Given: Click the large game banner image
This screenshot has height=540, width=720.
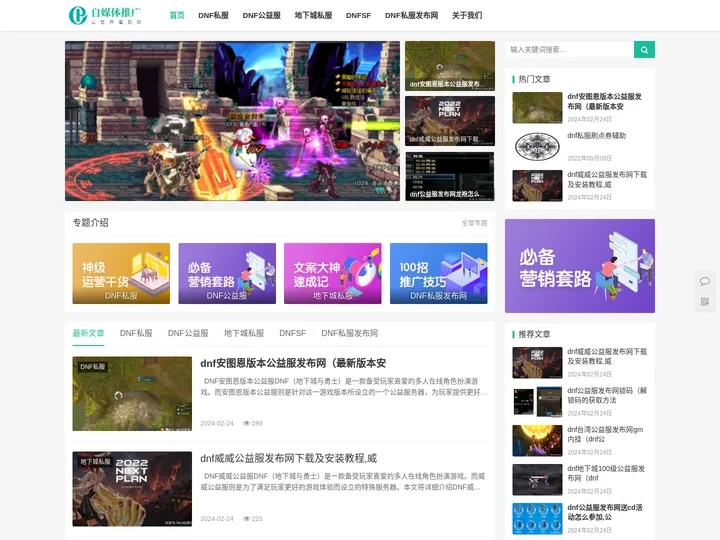Looking at the screenshot, I should pos(232,121).
